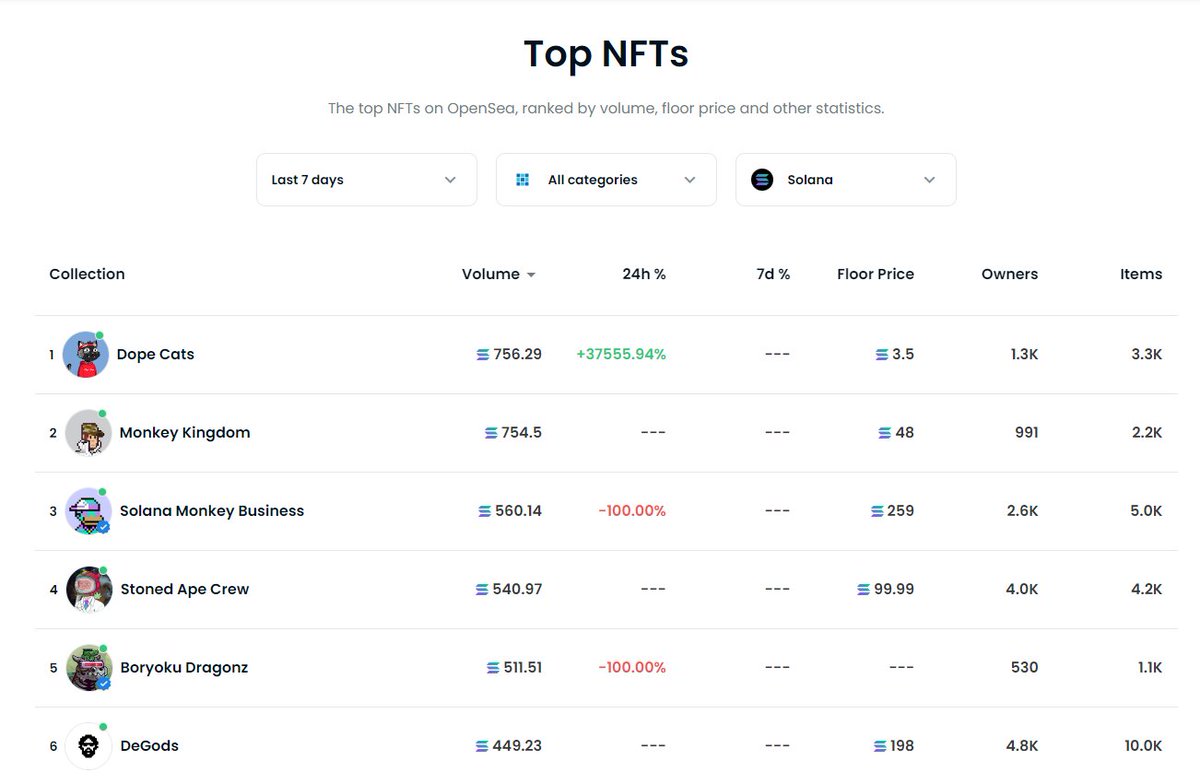
Task: Click the Solana symbol beside floor price 259
Action: 878,511
